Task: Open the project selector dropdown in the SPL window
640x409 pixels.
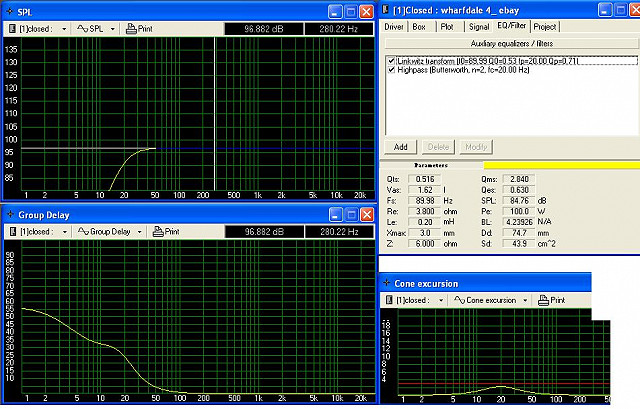Action: [x=64, y=29]
